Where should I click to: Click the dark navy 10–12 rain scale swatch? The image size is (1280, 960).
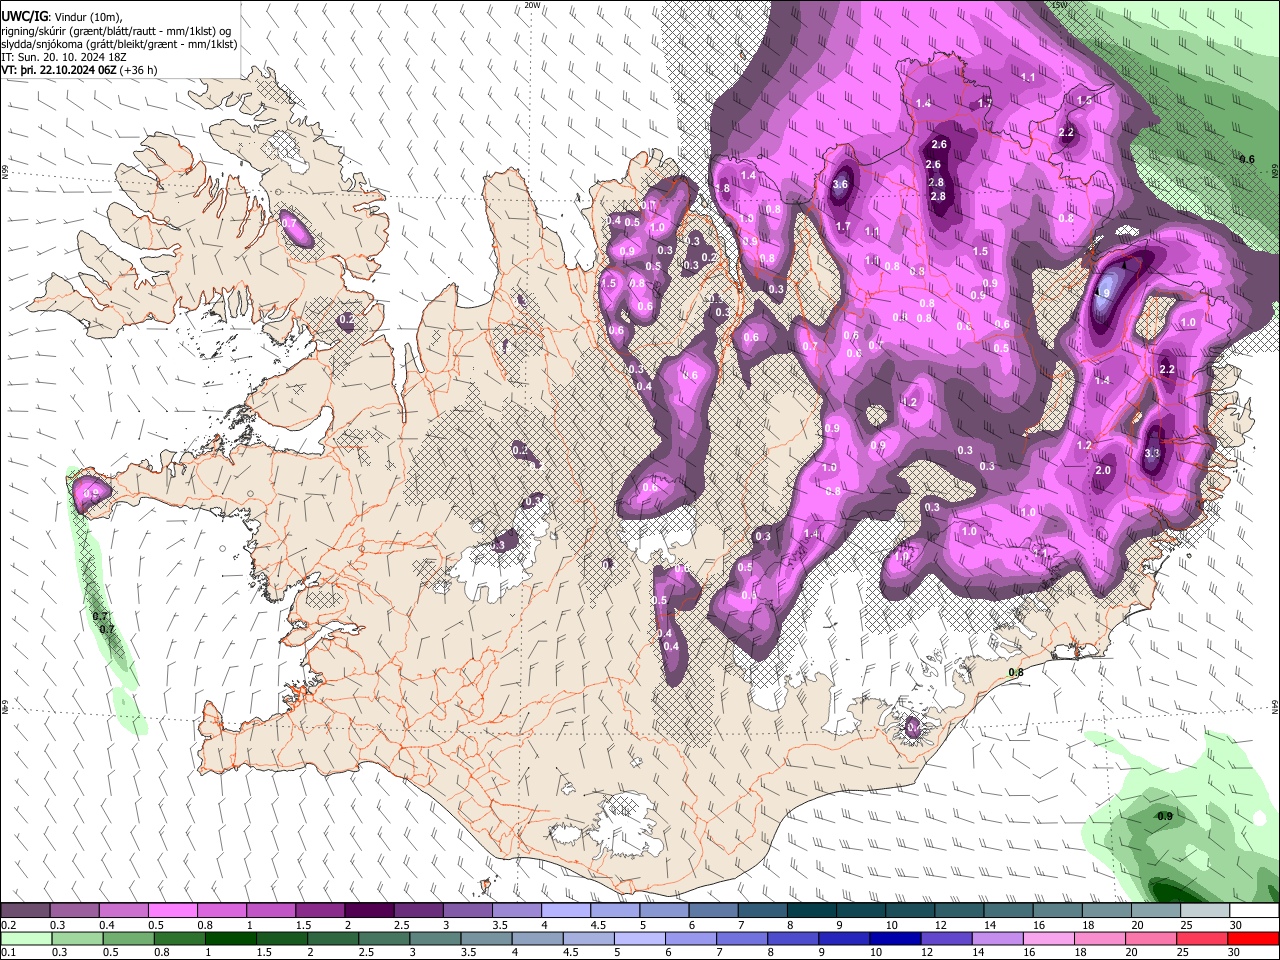(894, 938)
